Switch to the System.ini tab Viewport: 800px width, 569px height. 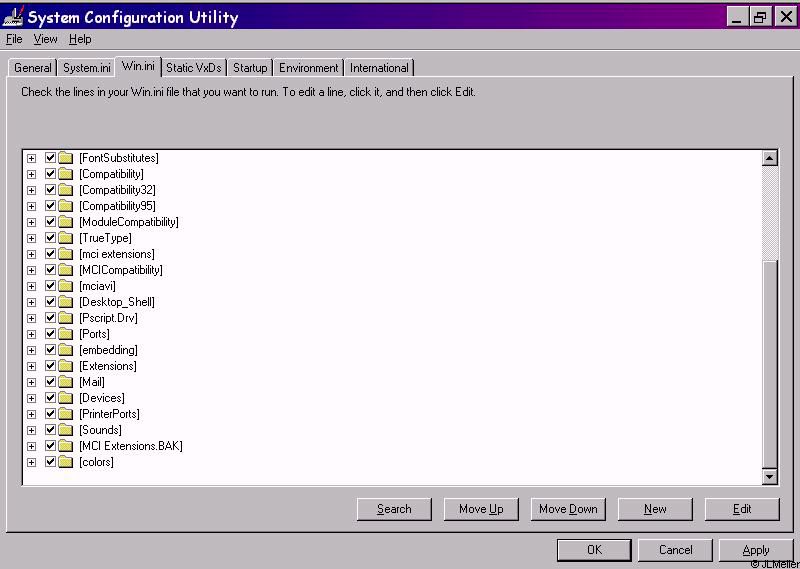87,68
